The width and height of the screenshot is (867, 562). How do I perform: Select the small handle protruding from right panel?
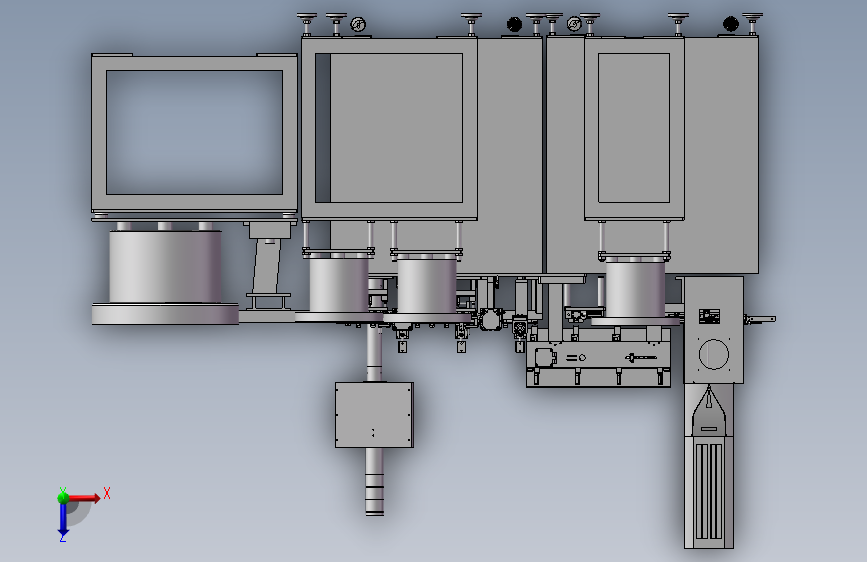tap(760, 319)
